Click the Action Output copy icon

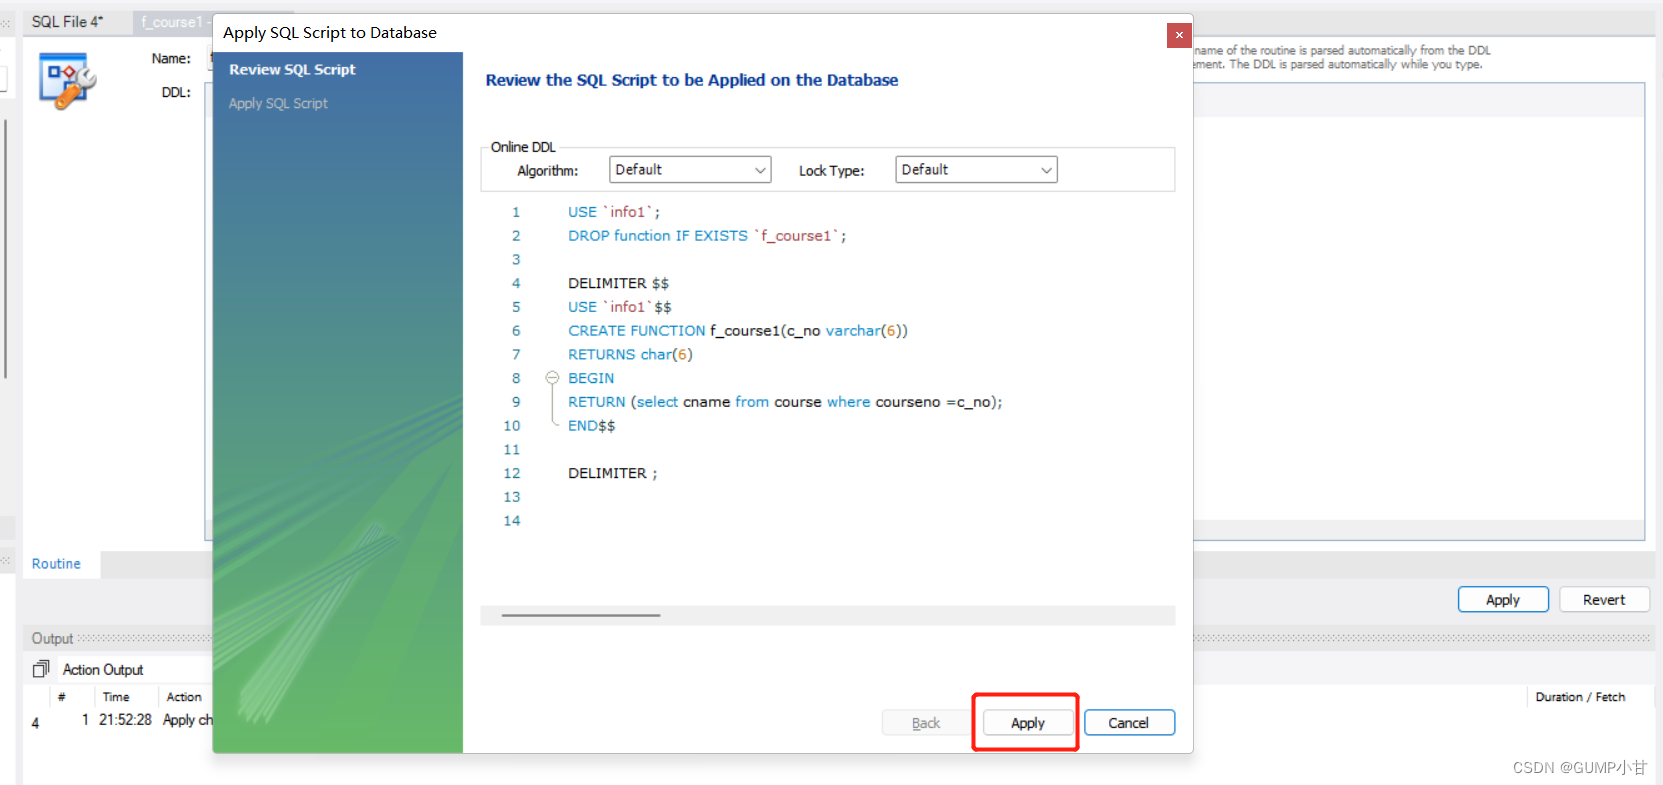[x=41, y=669]
